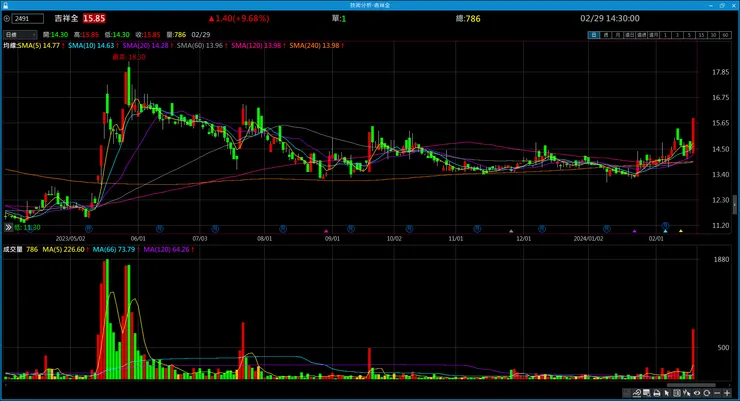Expand the double-chevron panel at chart bottom-left

(8, 227)
